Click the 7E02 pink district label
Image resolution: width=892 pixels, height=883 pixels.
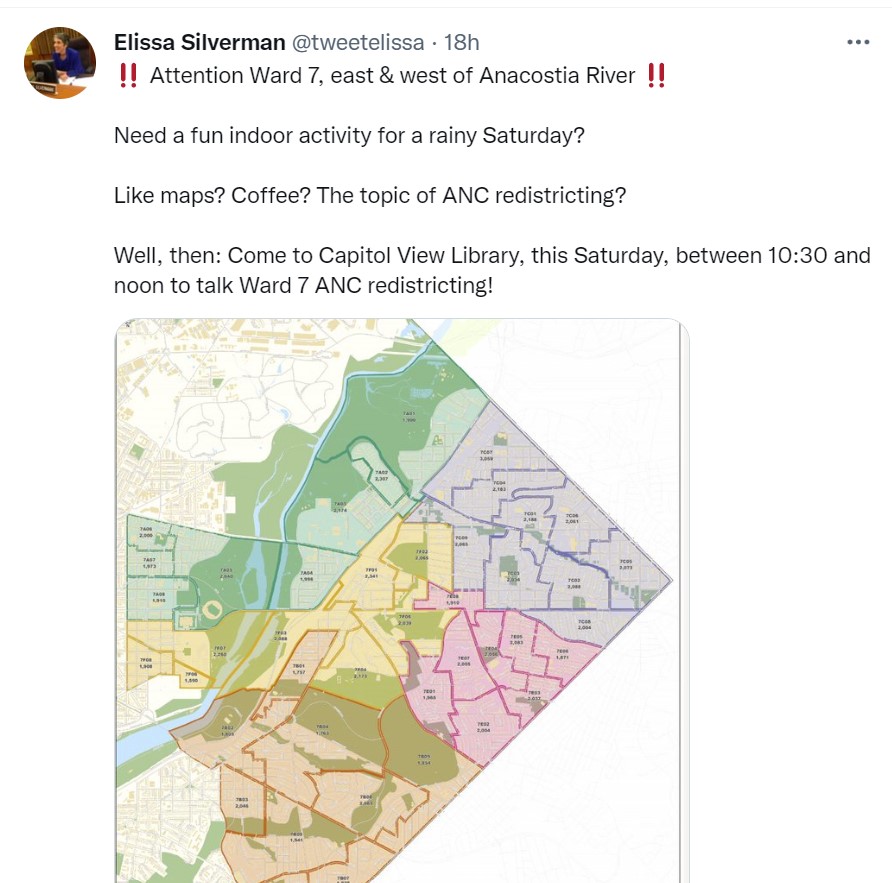pyautogui.click(x=483, y=727)
